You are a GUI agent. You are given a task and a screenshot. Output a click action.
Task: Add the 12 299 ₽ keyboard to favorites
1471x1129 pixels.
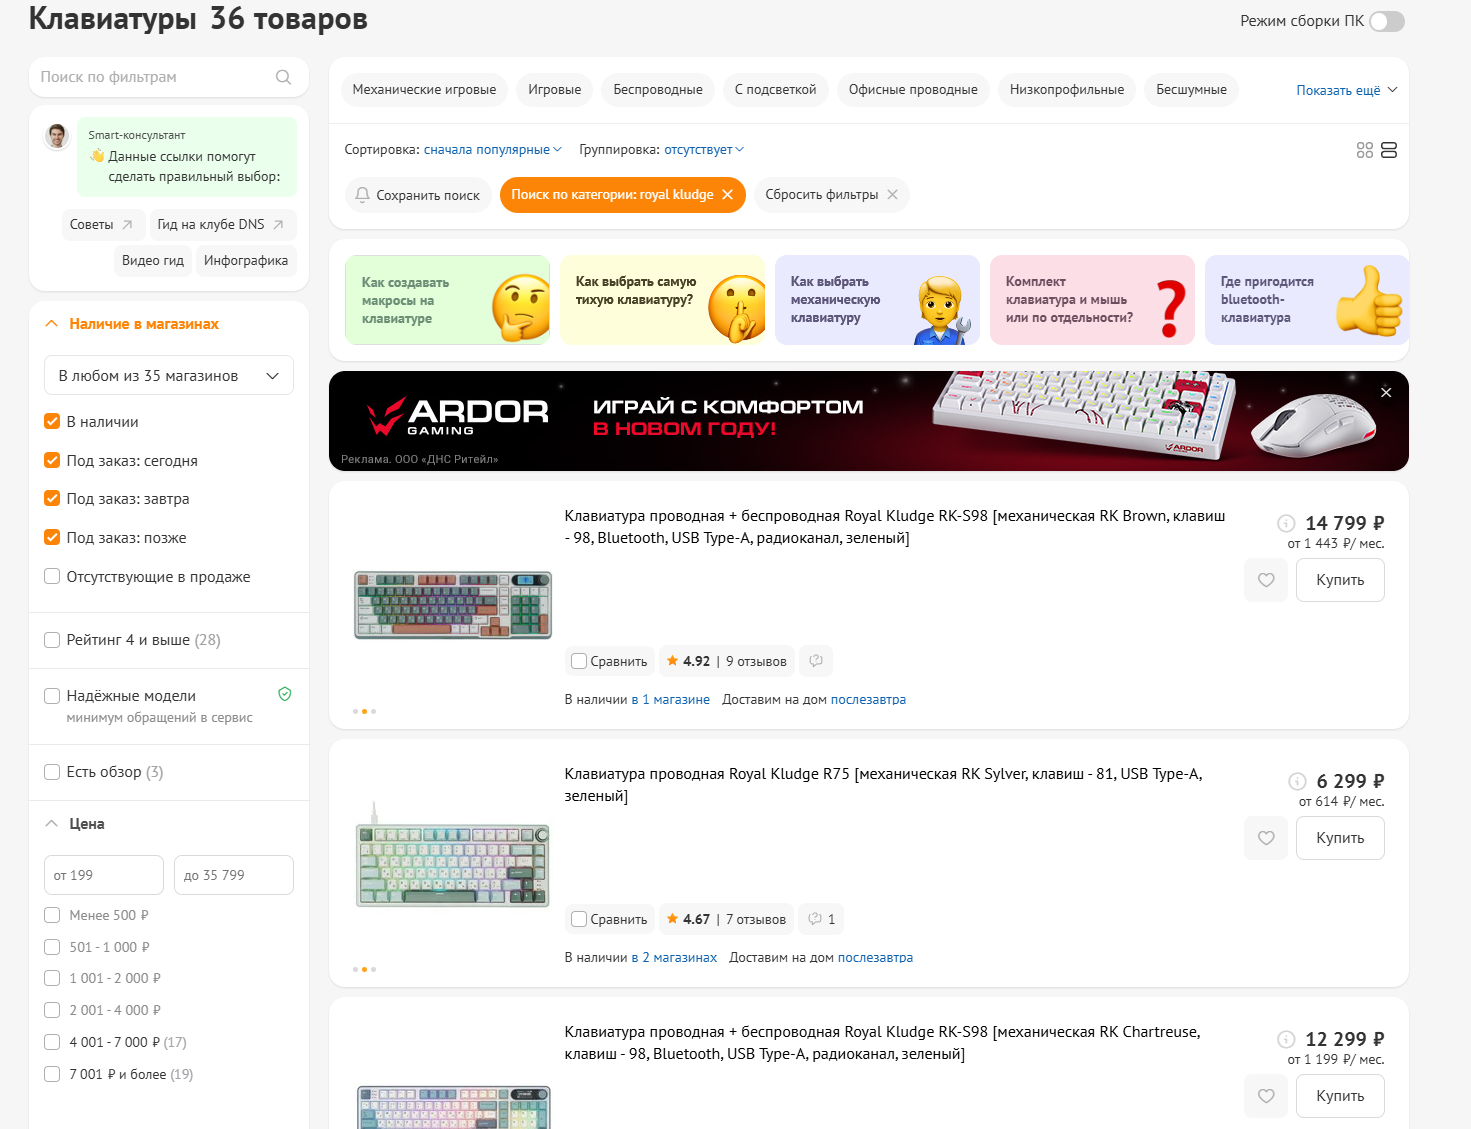tap(1266, 1096)
